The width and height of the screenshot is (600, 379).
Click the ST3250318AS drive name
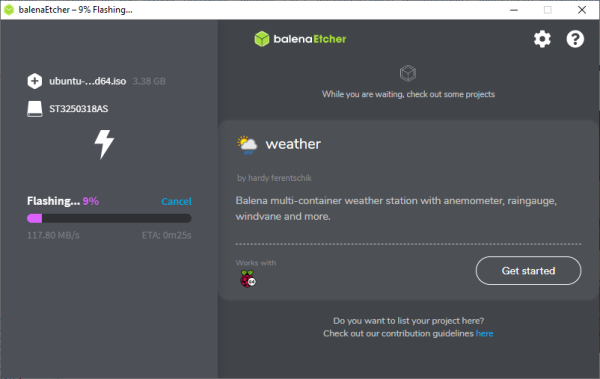[79, 109]
